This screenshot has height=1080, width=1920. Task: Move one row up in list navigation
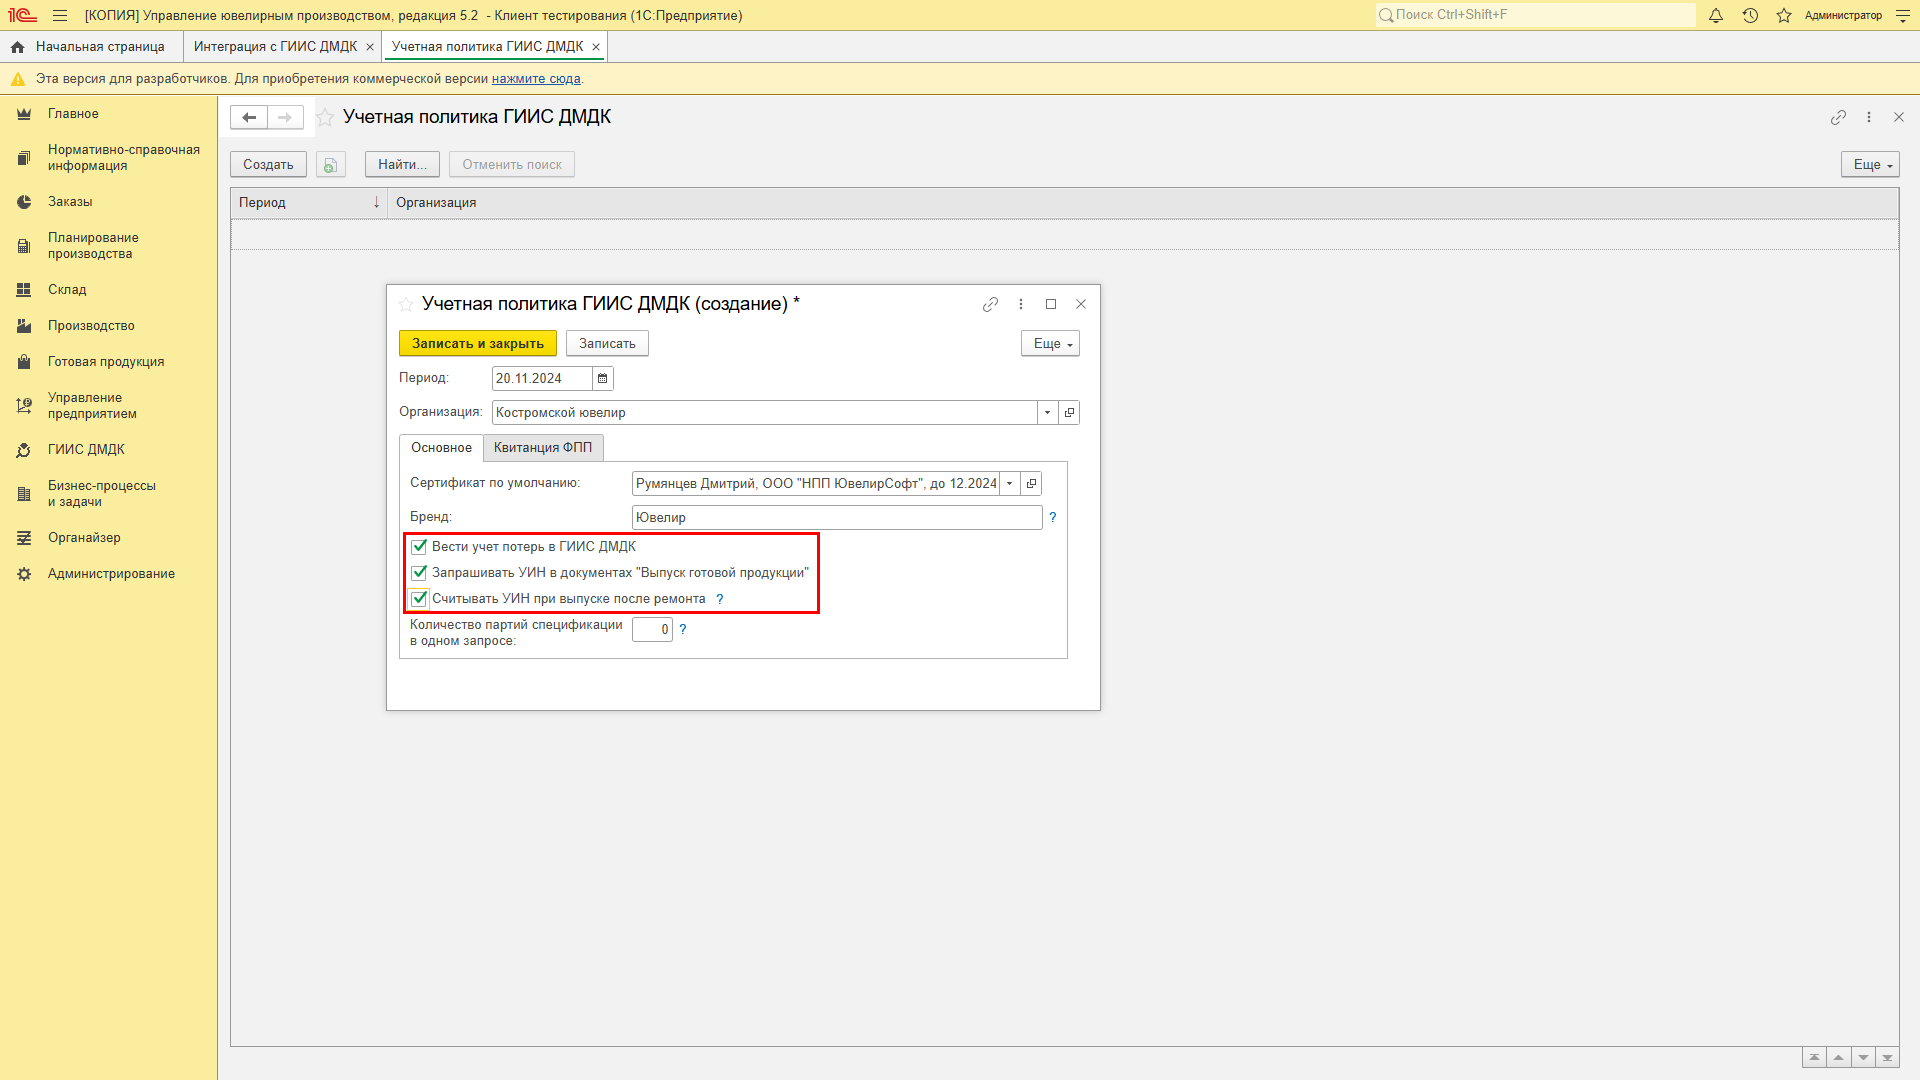(1838, 1058)
